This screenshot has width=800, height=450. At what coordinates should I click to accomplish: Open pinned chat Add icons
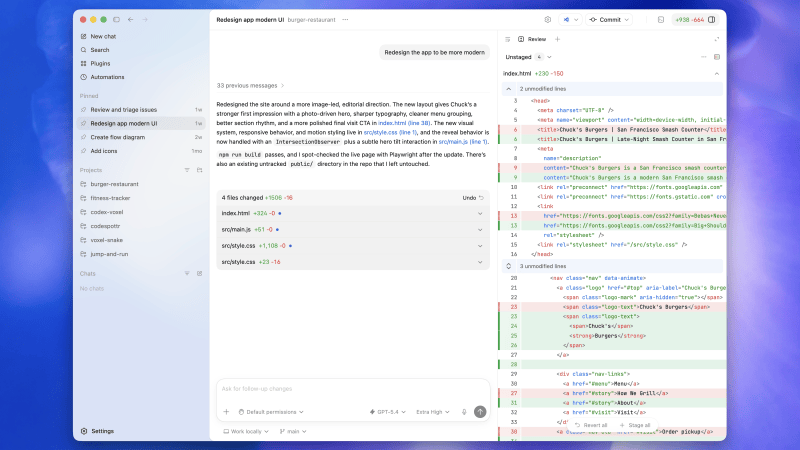coord(141,151)
